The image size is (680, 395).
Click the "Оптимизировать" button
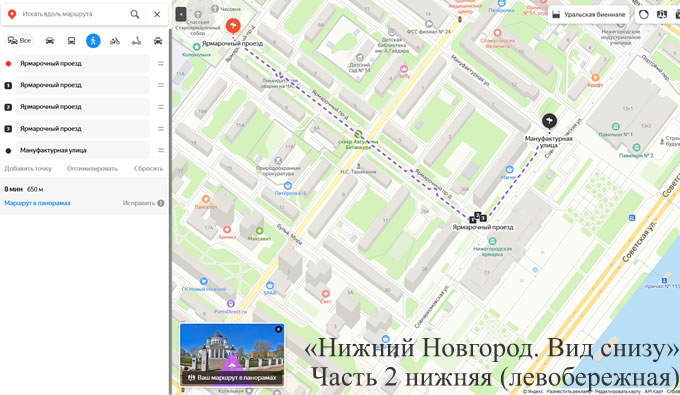92,169
